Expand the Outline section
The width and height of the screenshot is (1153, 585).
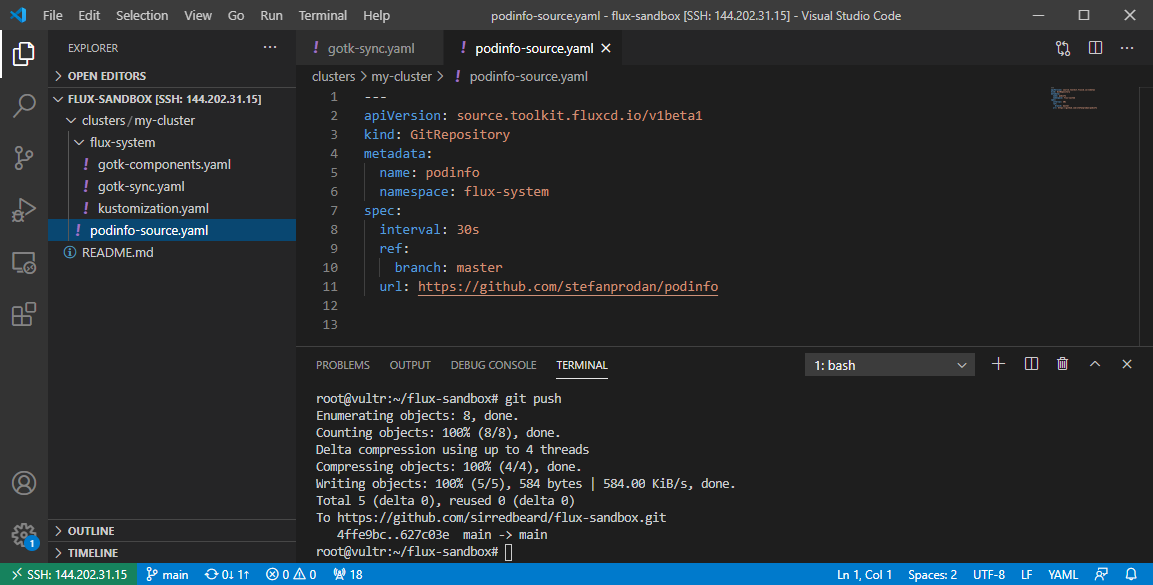point(172,531)
